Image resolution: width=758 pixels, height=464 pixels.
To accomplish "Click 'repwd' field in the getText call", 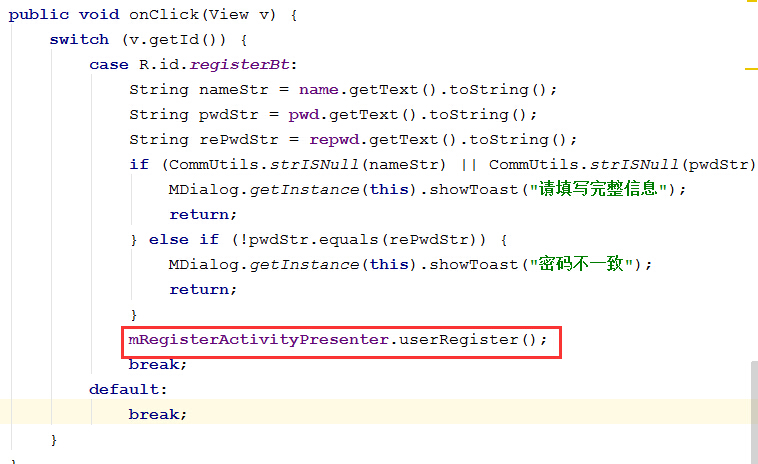I will coord(334,140).
